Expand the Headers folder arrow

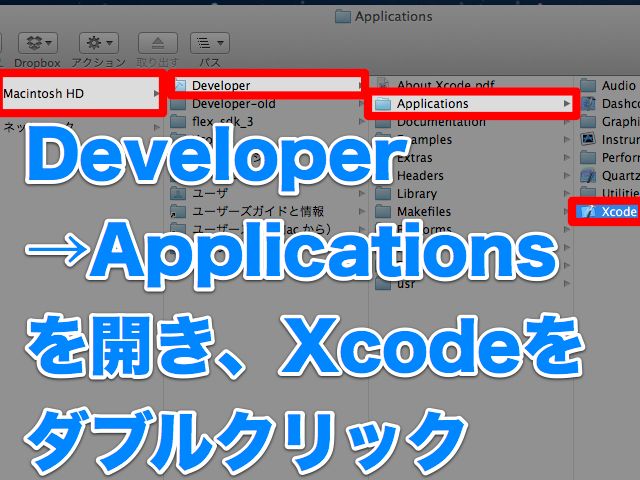pyautogui.click(x=567, y=176)
